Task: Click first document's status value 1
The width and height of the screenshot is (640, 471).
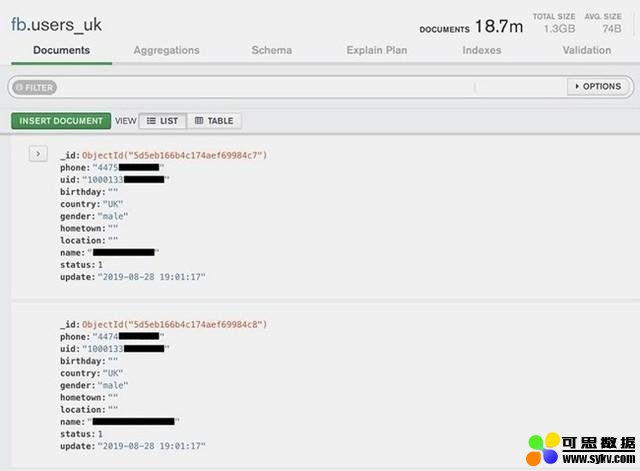Action: tap(100, 265)
